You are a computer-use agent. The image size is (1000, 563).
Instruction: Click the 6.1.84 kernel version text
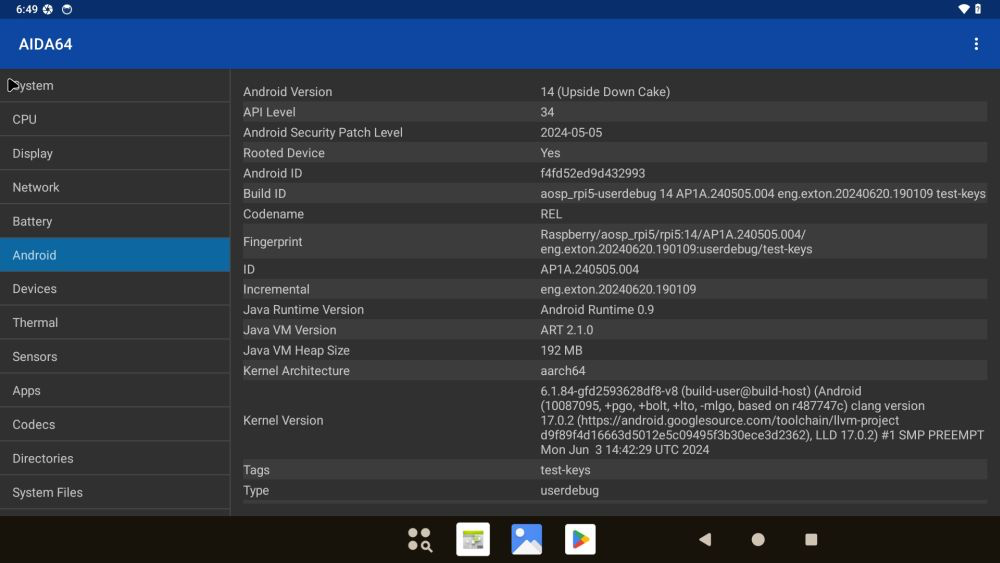[x=762, y=420]
